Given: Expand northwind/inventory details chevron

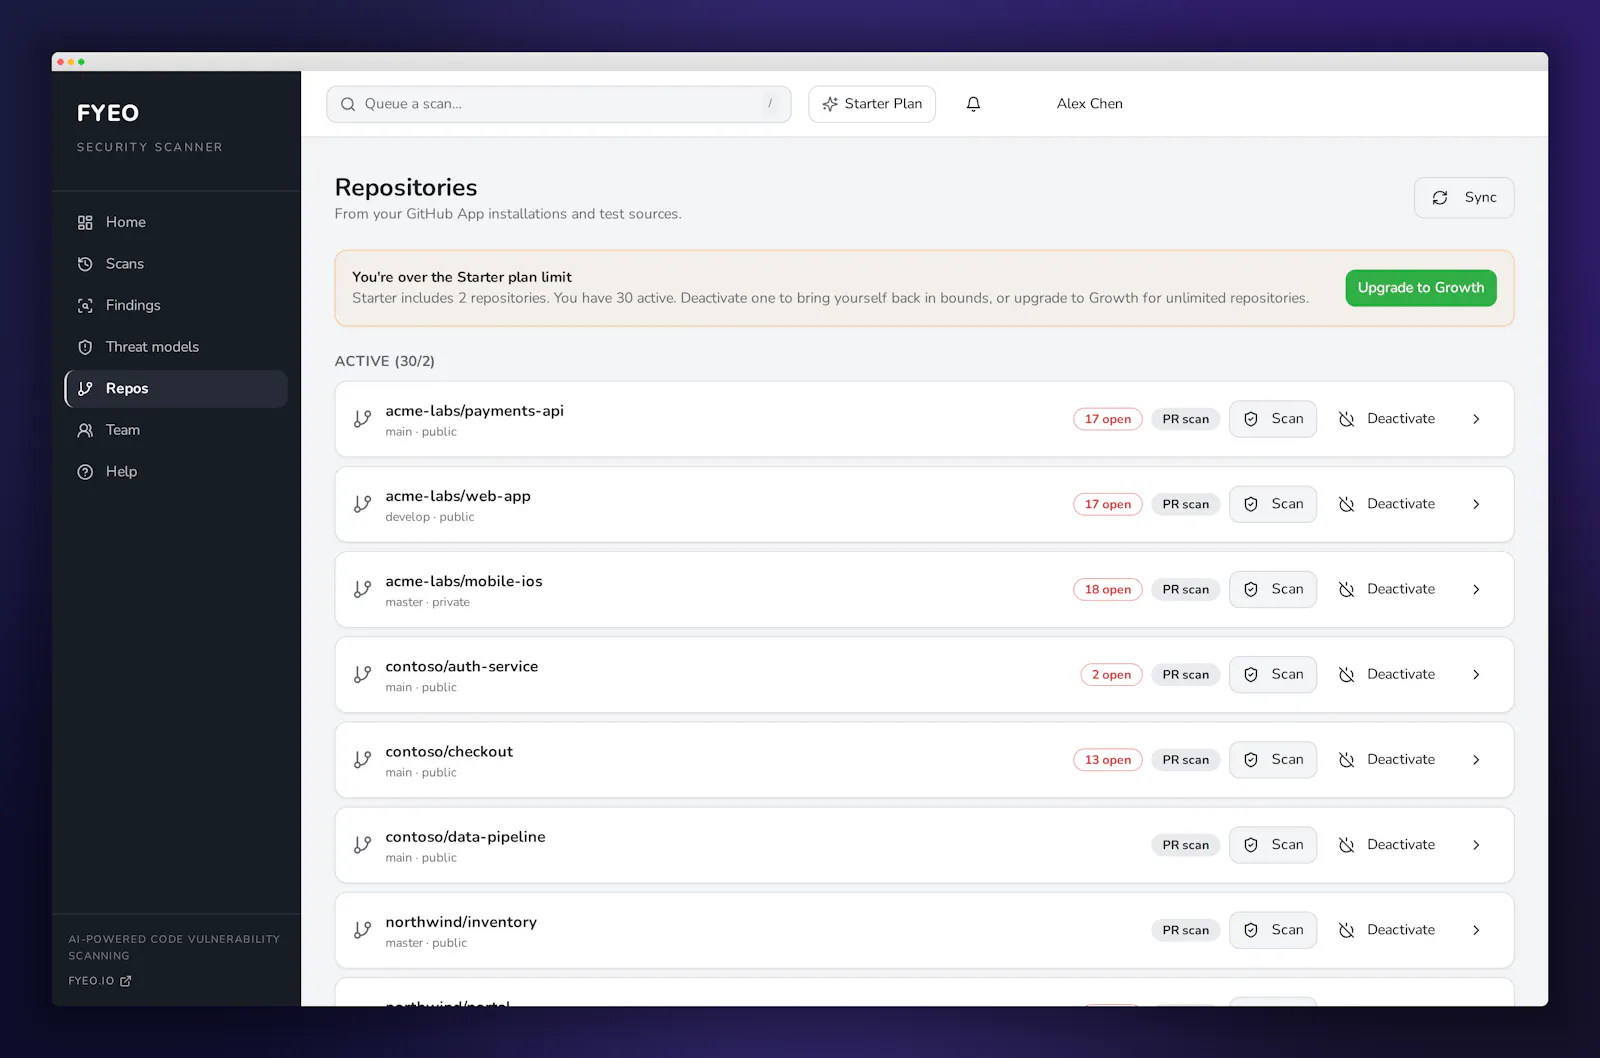Looking at the screenshot, I should click(1476, 930).
